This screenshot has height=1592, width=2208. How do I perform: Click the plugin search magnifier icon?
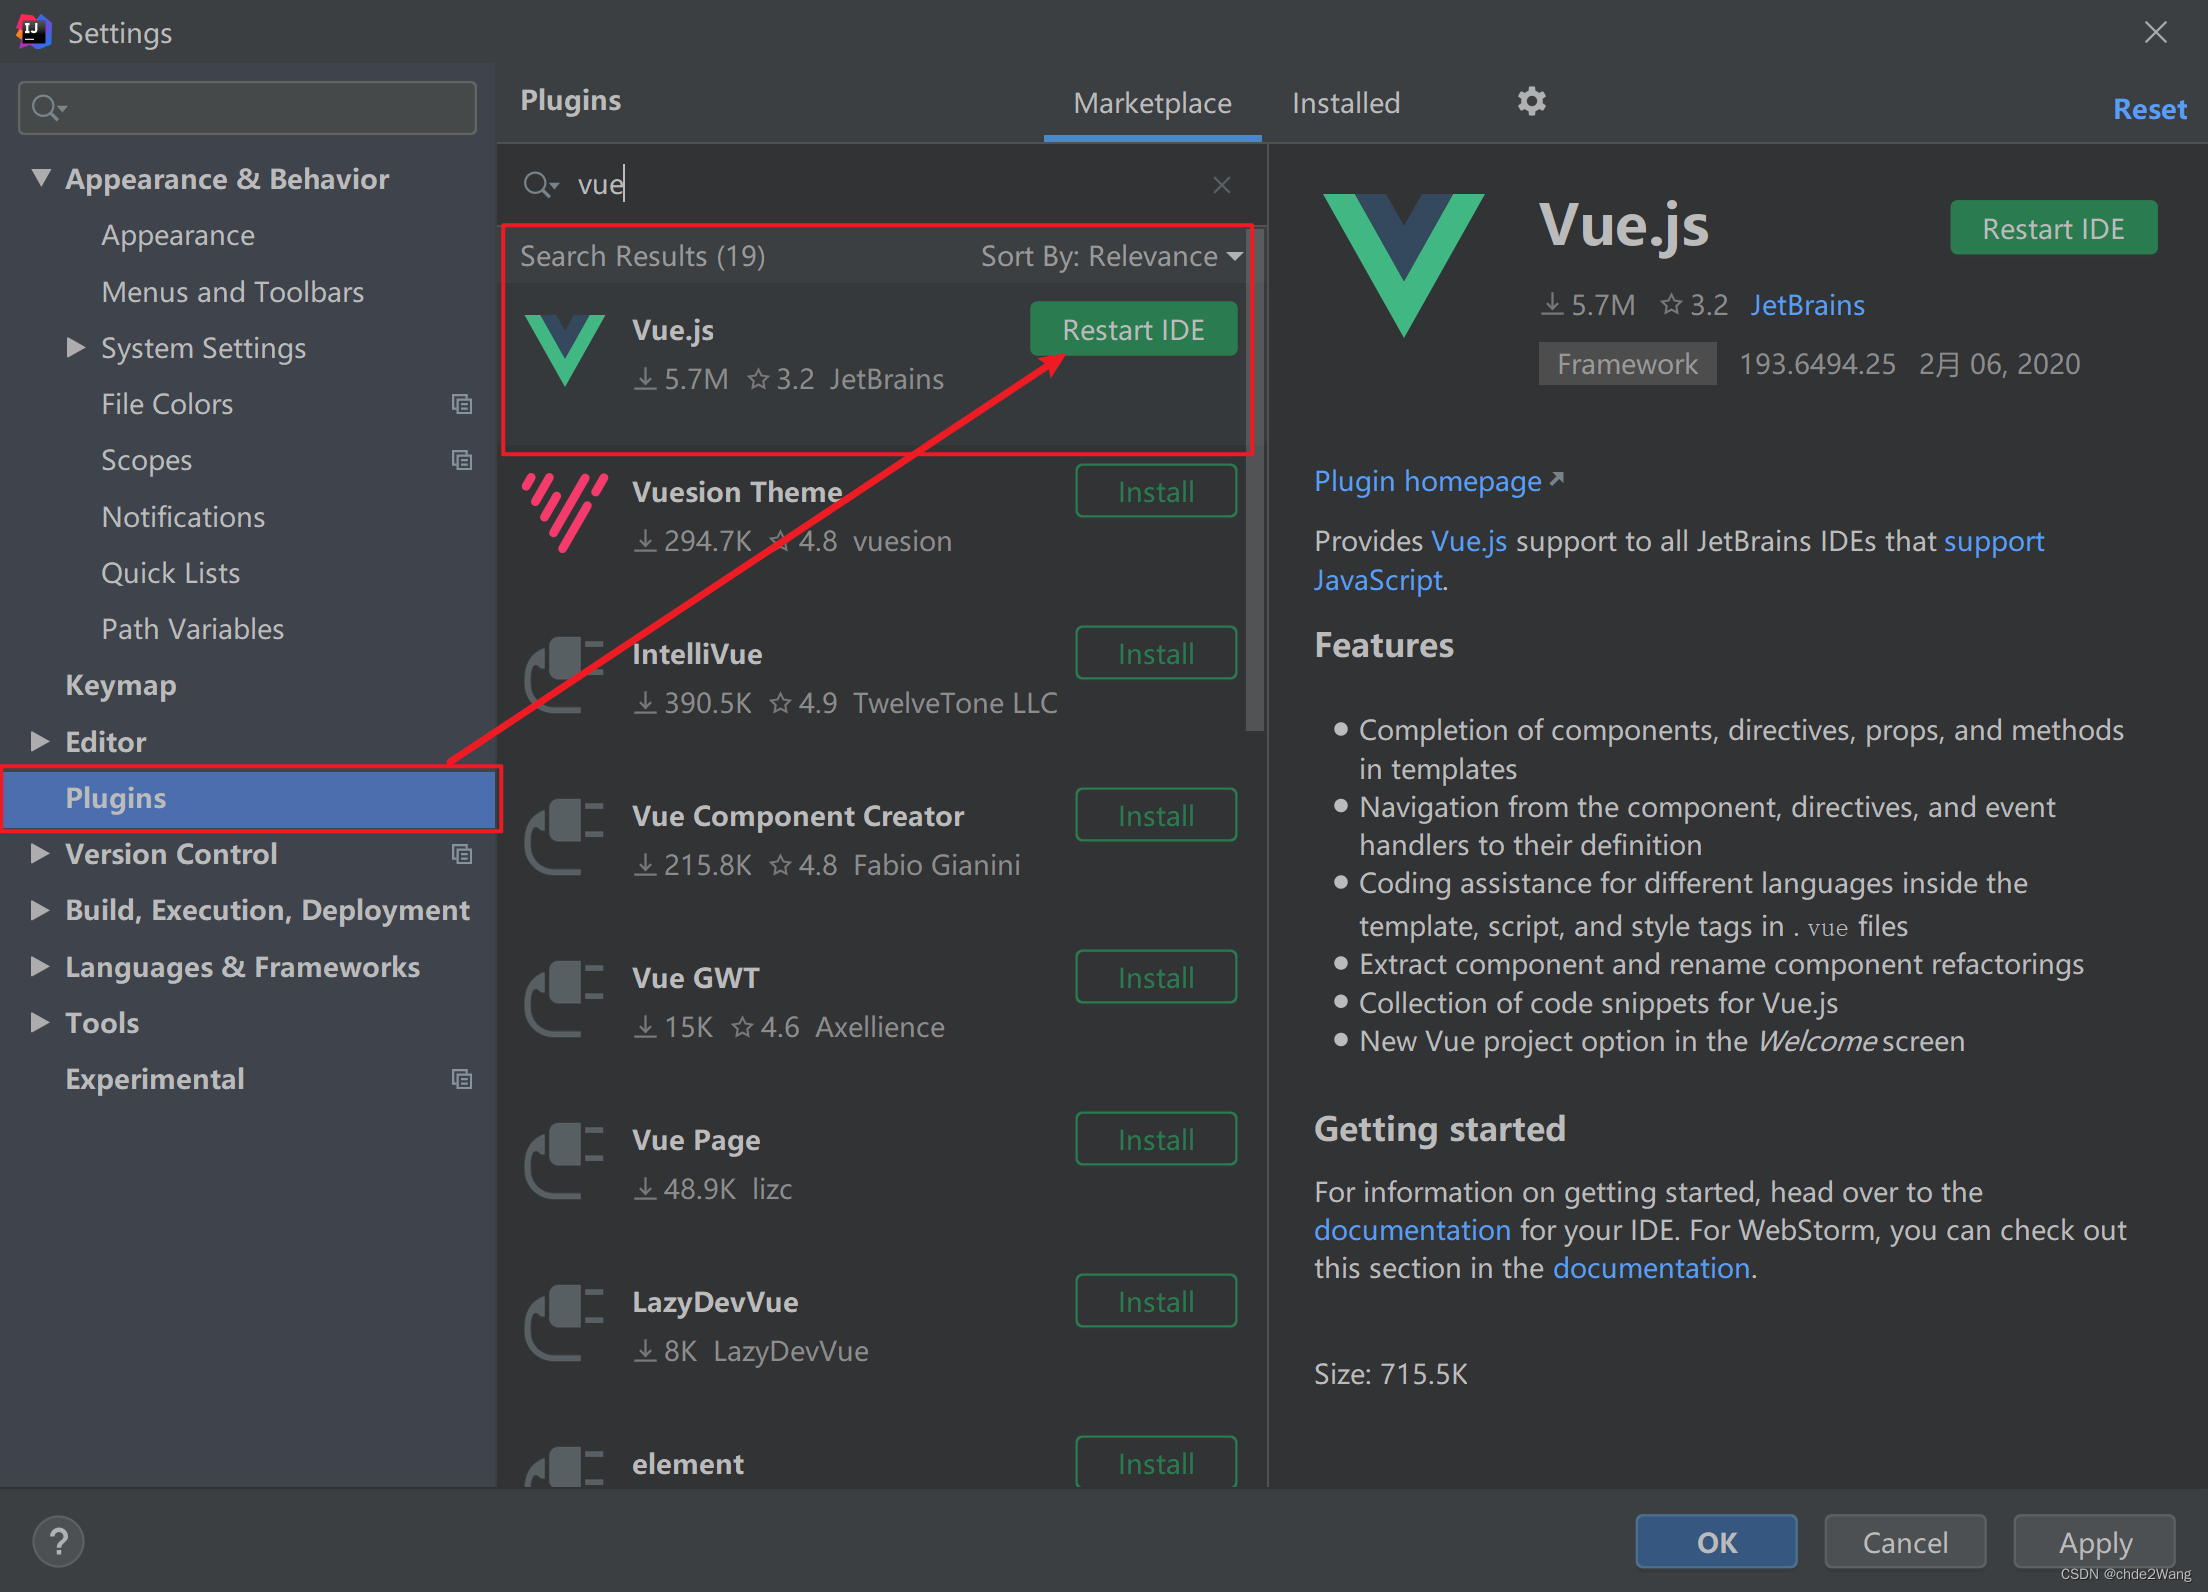pos(540,185)
